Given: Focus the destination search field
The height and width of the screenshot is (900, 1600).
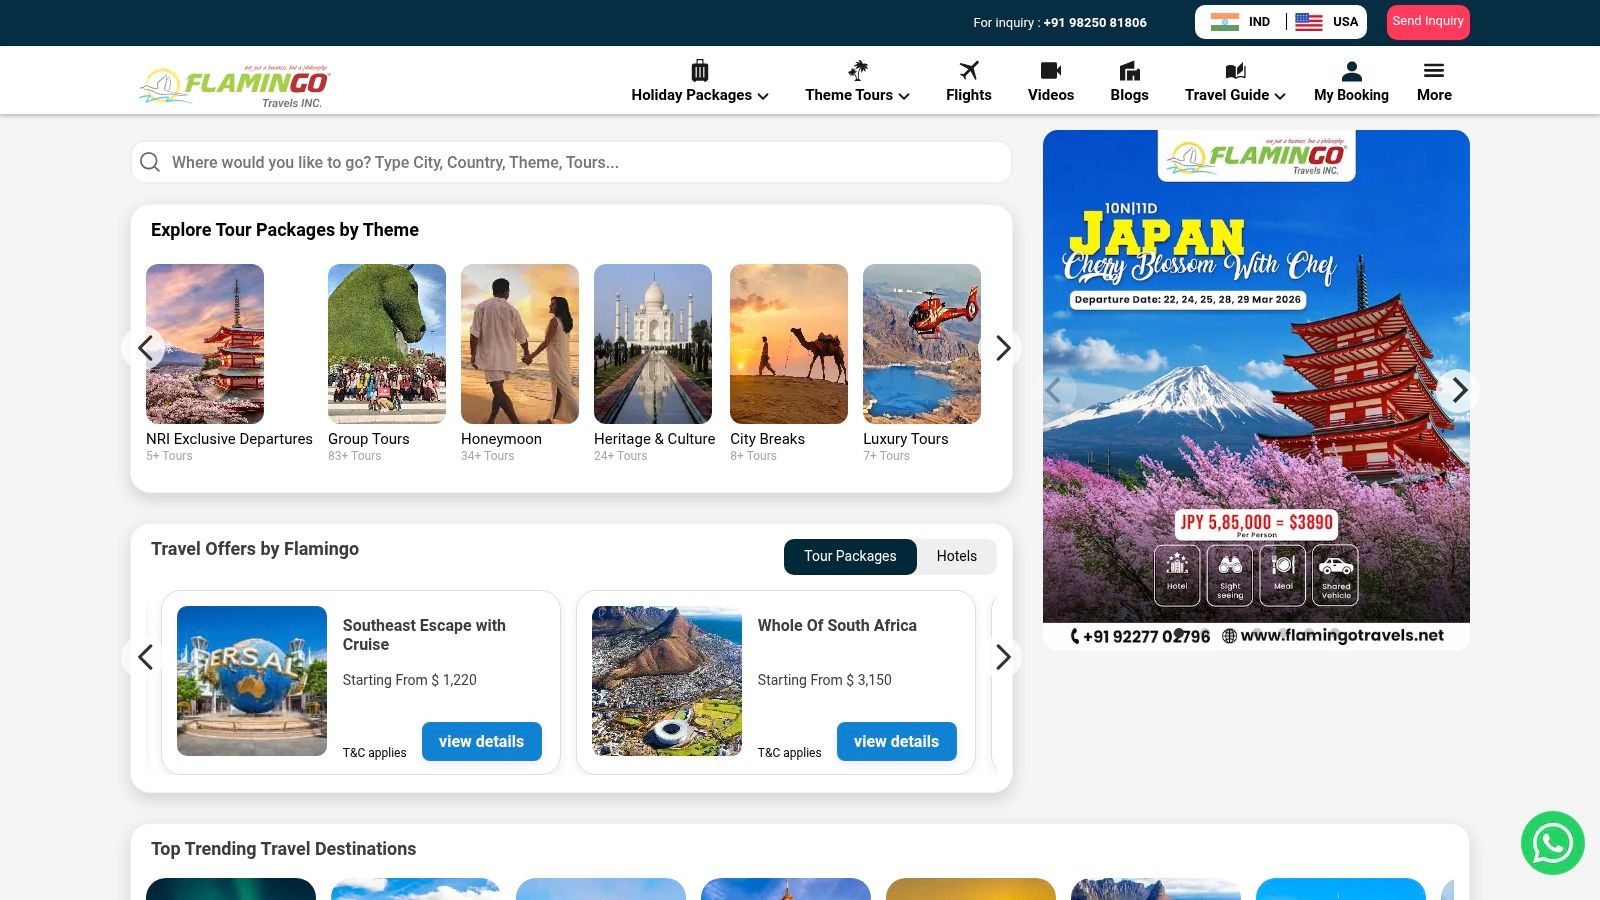Looking at the screenshot, I should click(585, 162).
